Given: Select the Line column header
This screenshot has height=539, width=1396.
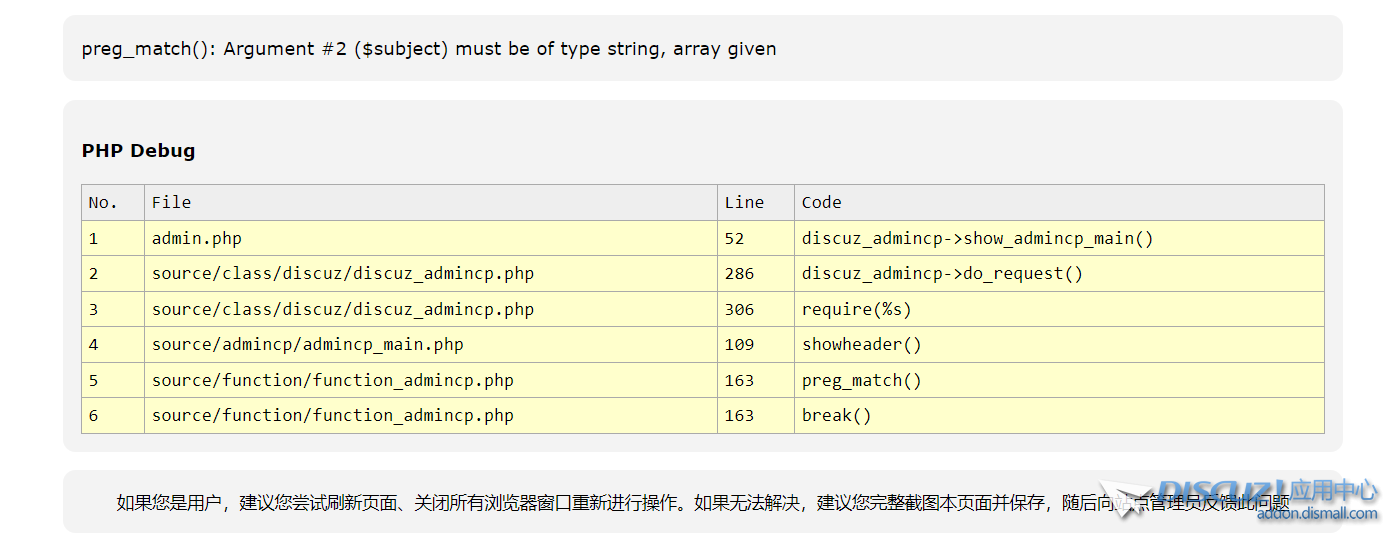Looking at the screenshot, I should point(744,203).
